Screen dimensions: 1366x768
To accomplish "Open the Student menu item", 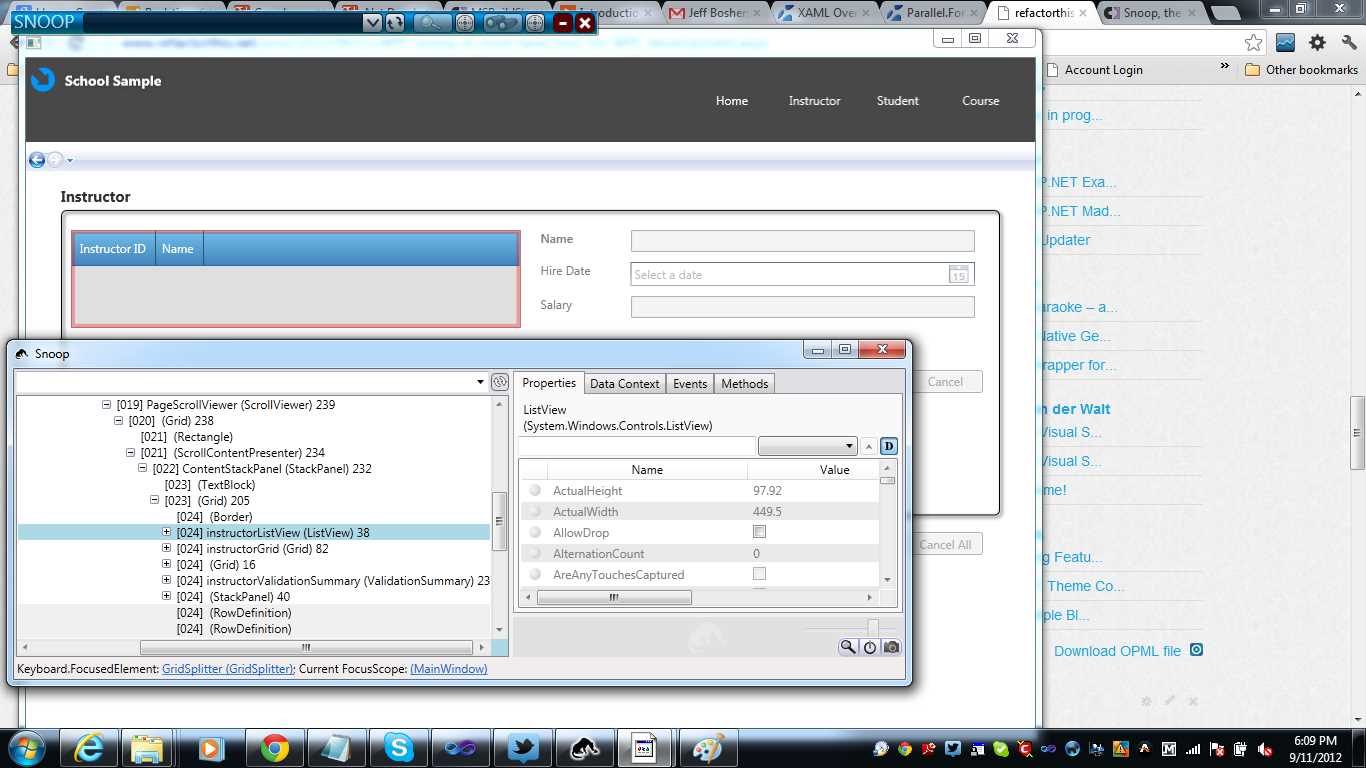I will click(898, 100).
